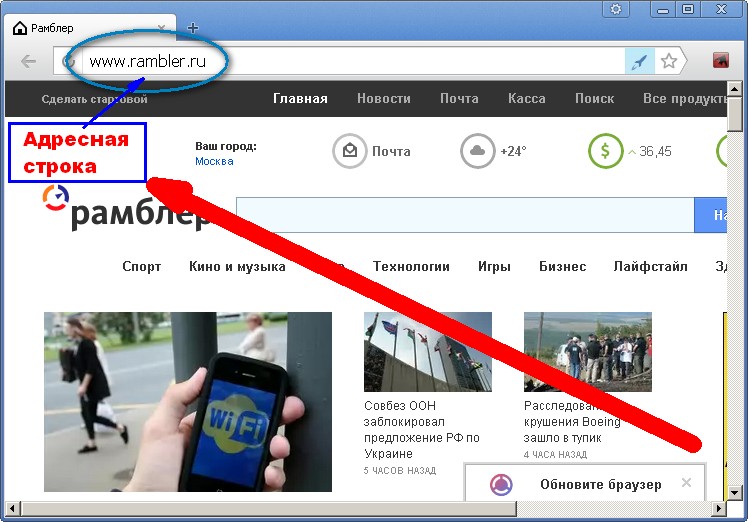Screen dimensions: 748x522
Task: Click the Рамблер logo
Action: (x=130, y=211)
